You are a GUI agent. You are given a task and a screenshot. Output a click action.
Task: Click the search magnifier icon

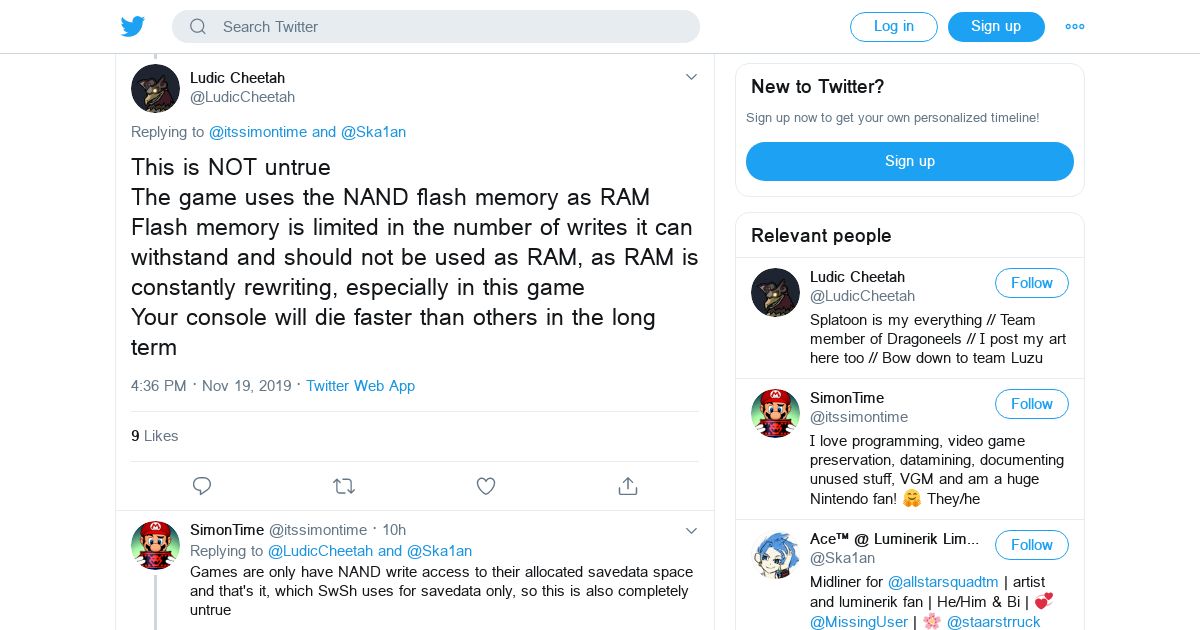coord(198,27)
